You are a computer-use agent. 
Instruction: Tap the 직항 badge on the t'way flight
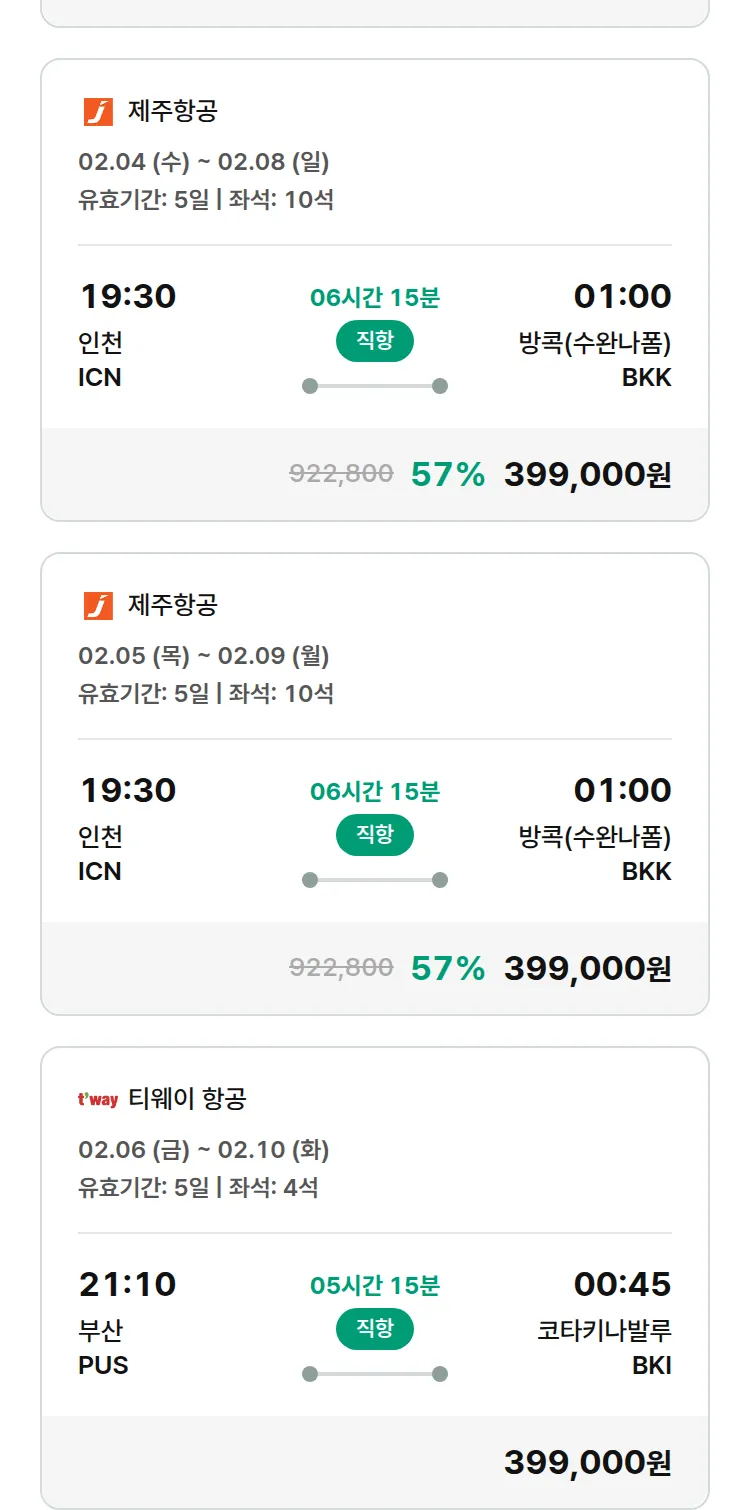tap(375, 1329)
